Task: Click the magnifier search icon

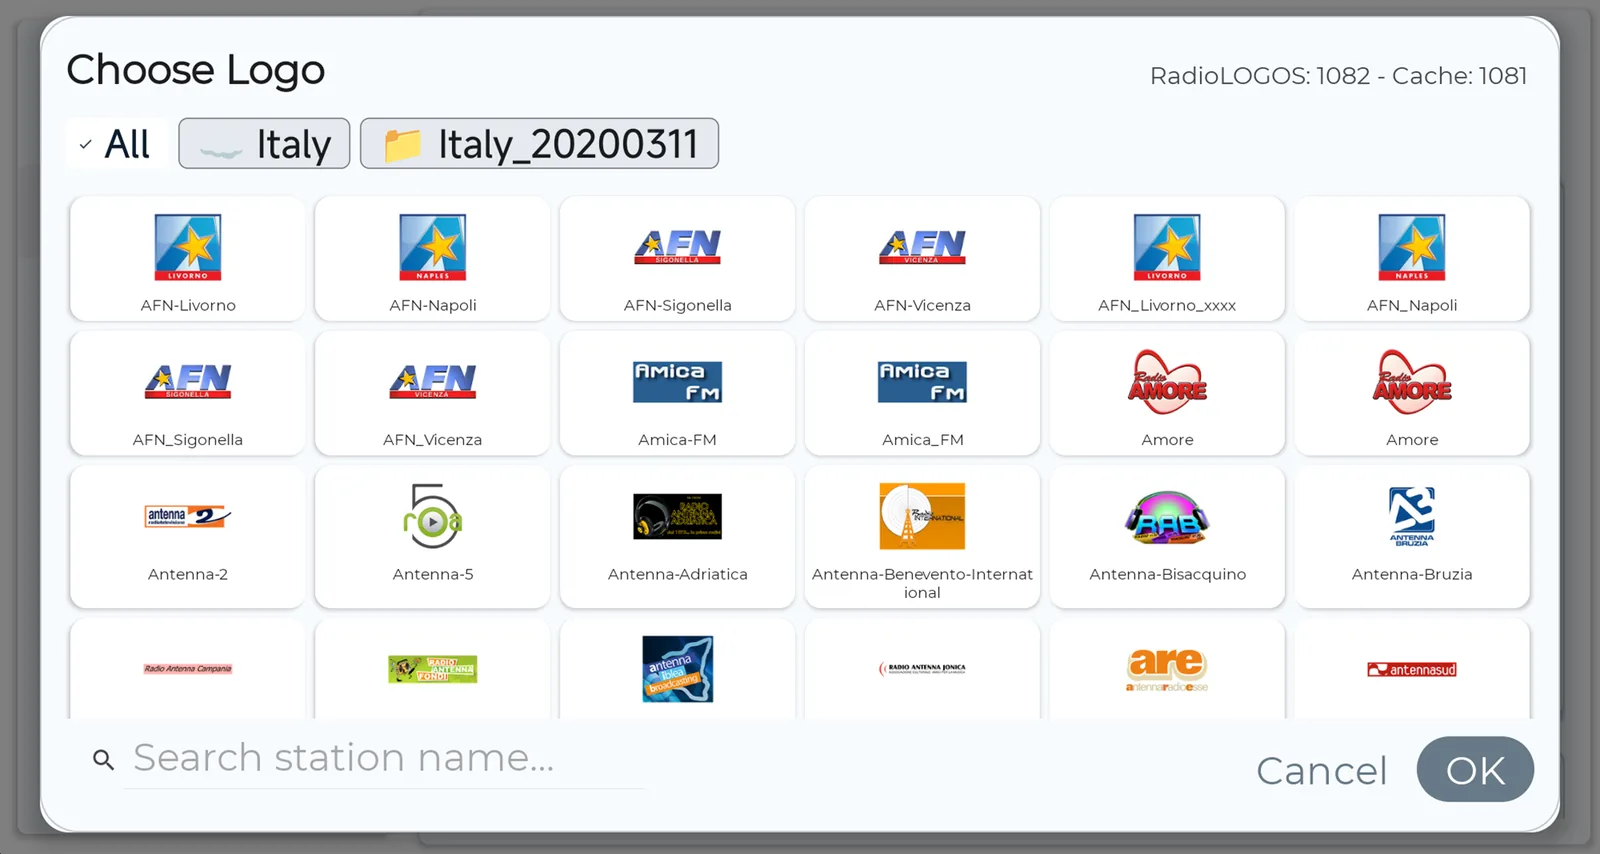Action: (103, 760)
